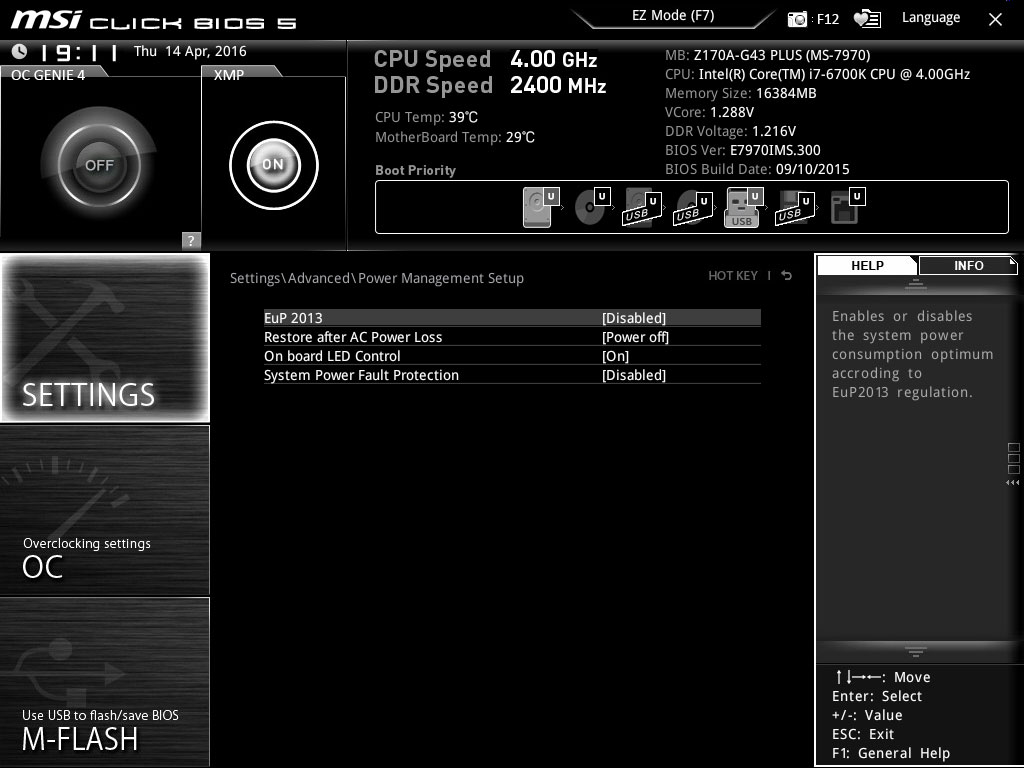
Task: Select the USB key boot device icon
Action: [744, 208]
